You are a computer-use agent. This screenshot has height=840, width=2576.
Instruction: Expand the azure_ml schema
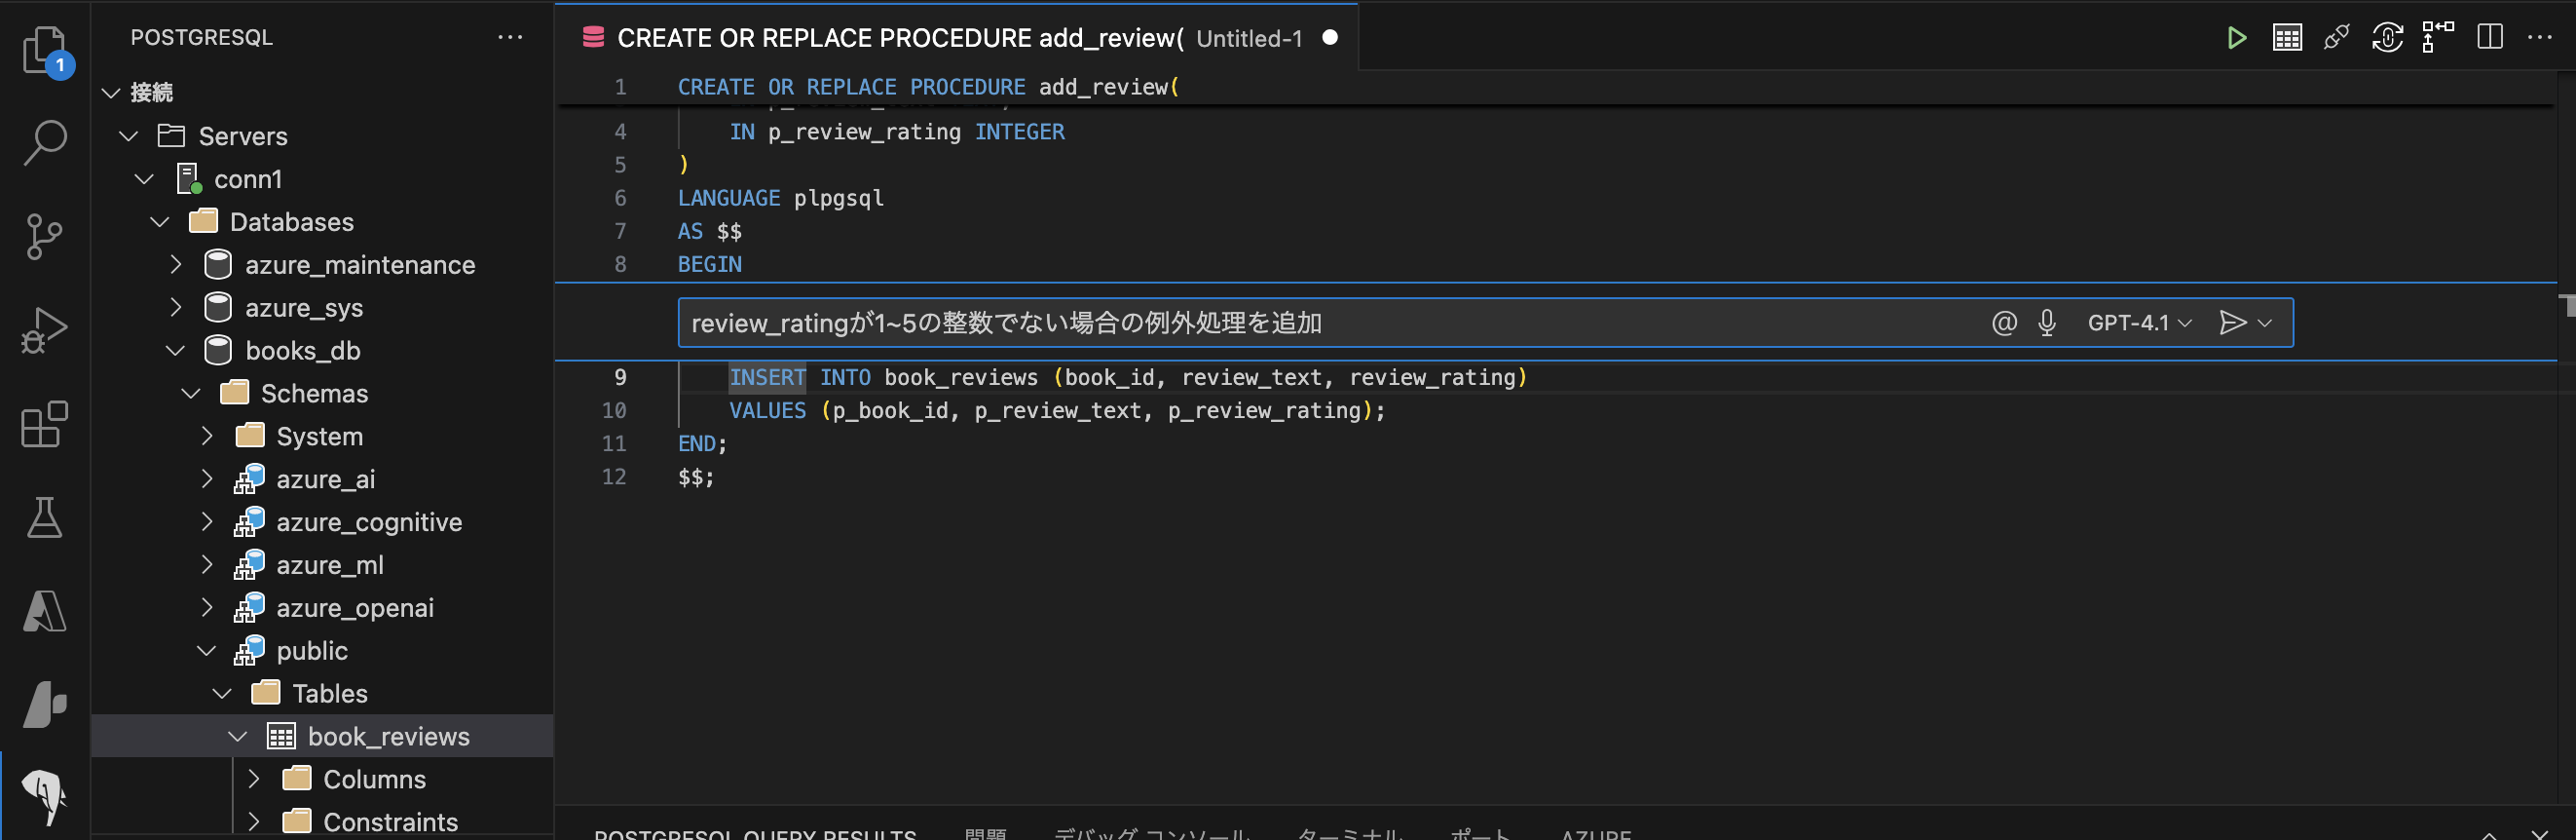(x=207, y=566)
